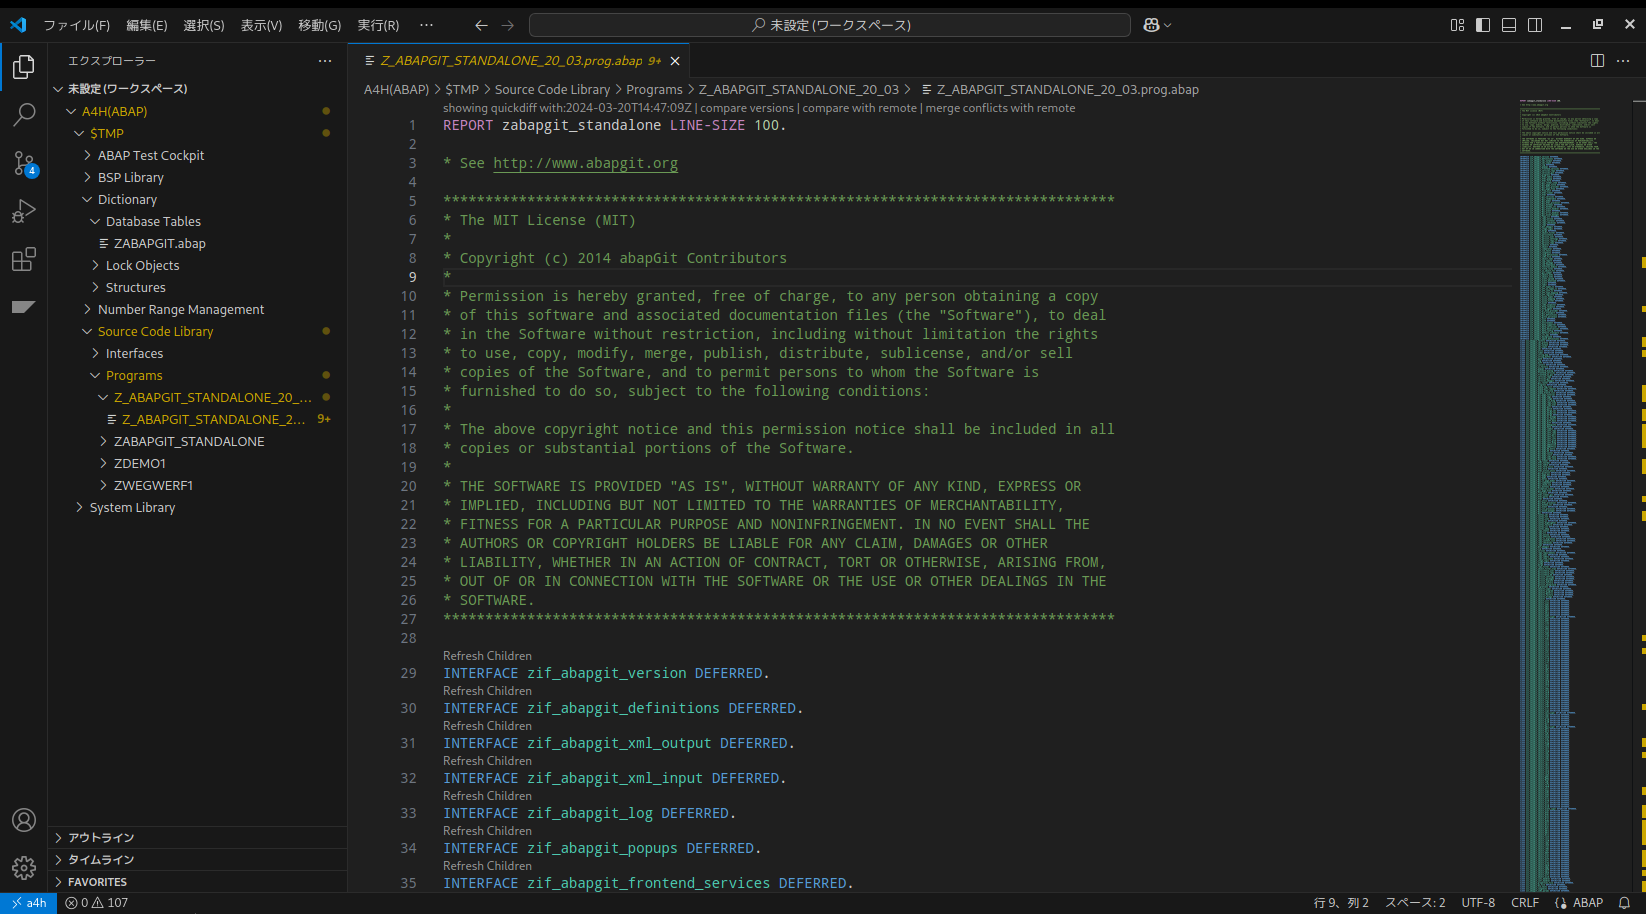Open the http://www.abapgit.org link
The width and height of the screenshot is (1646, 914).
[585, 163]
